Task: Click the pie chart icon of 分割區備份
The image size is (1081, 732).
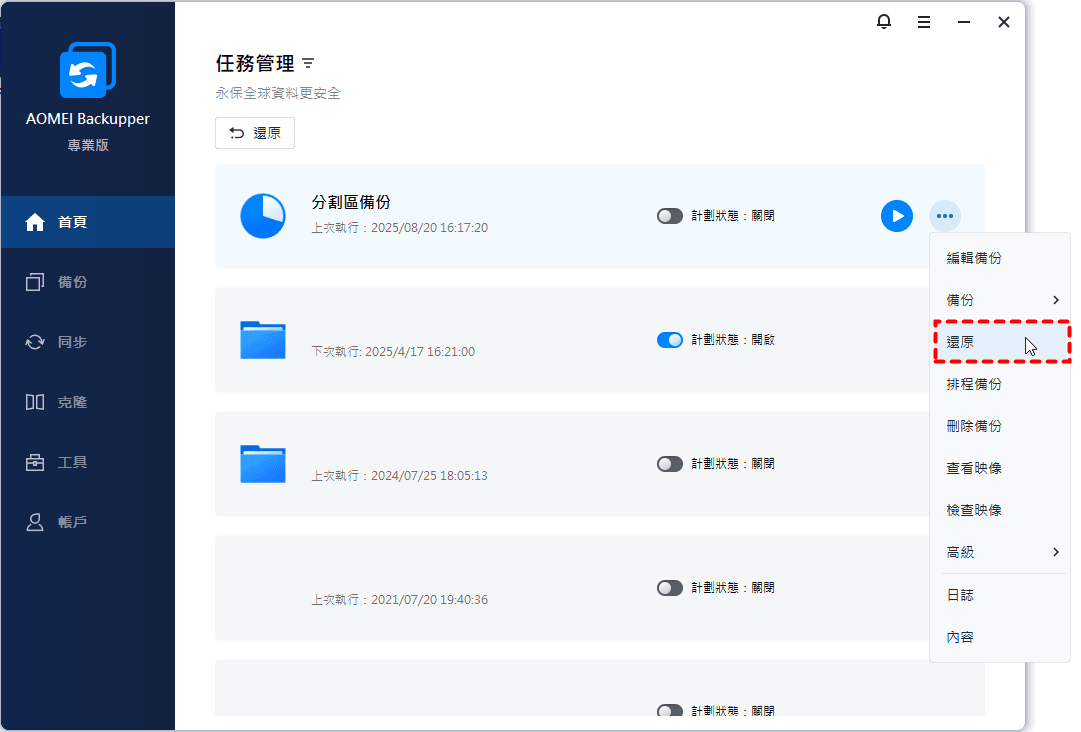Action: click(x=263, y=216)
